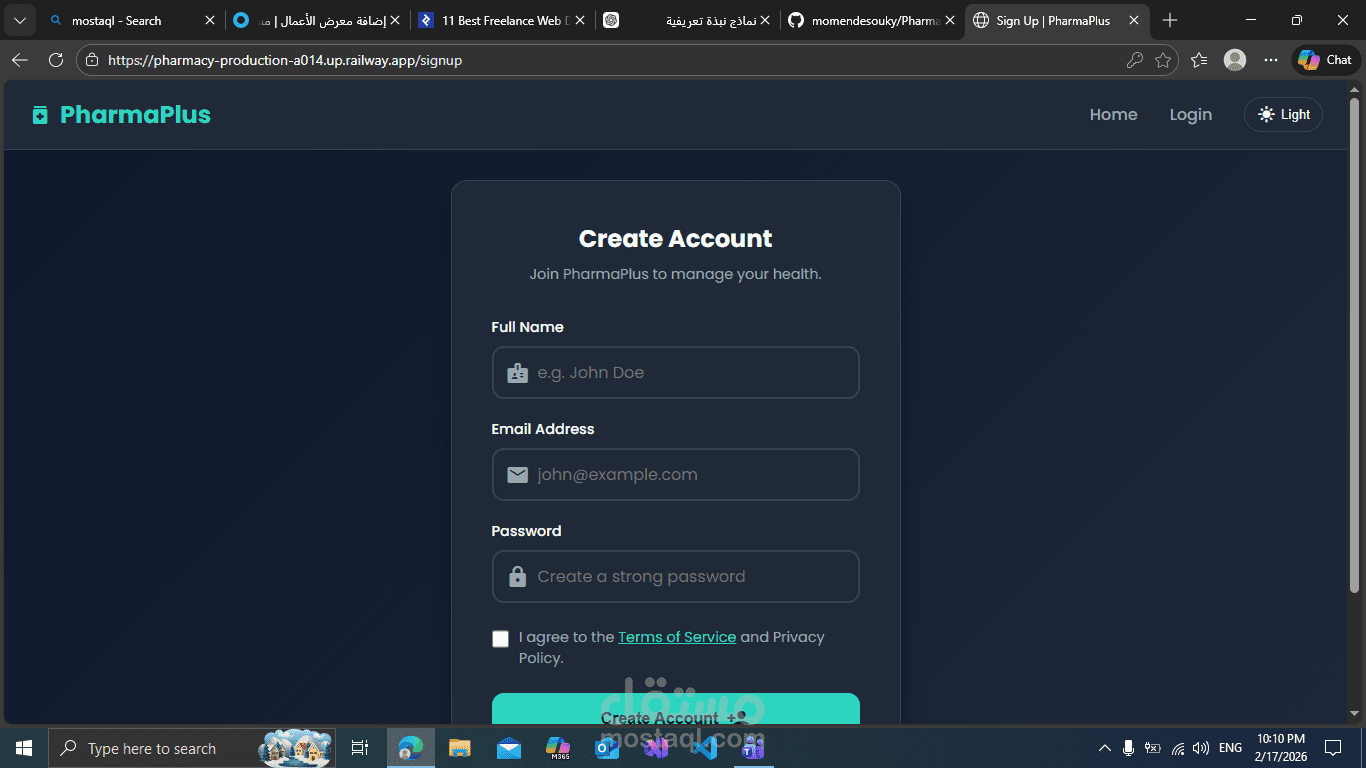Open the Terms of Service link
Viewport: 1366px width, 768px height.
click(x=677, y=637)
